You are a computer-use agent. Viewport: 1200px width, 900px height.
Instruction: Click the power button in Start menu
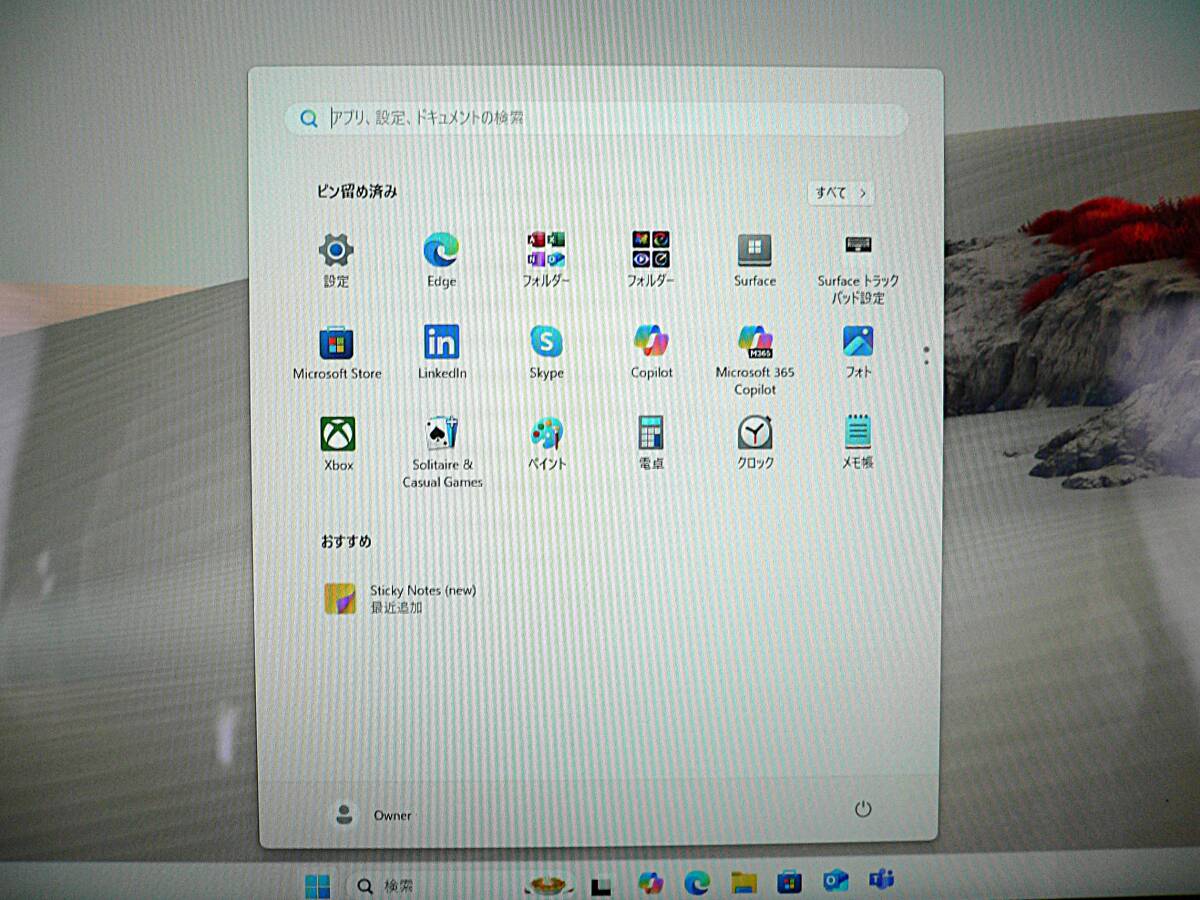[x=863, y=810]
